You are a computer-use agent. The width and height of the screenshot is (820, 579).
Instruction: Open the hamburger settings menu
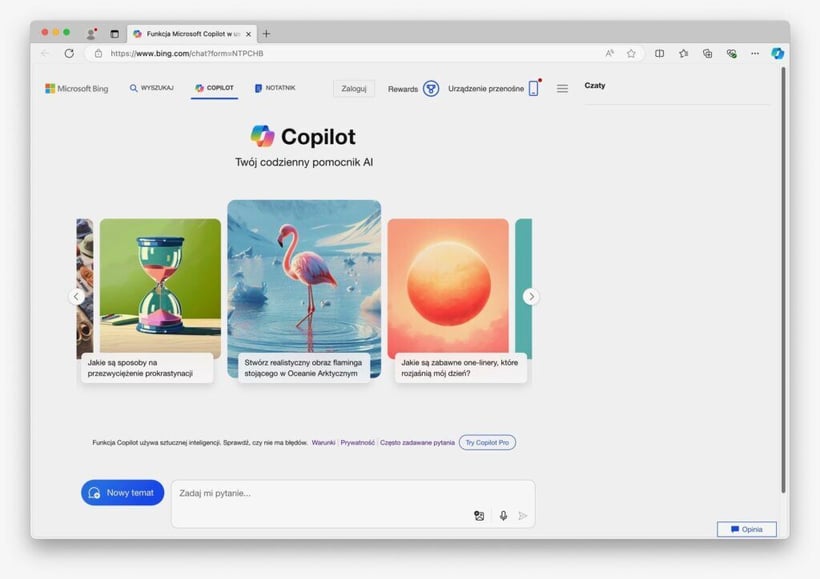562,89
